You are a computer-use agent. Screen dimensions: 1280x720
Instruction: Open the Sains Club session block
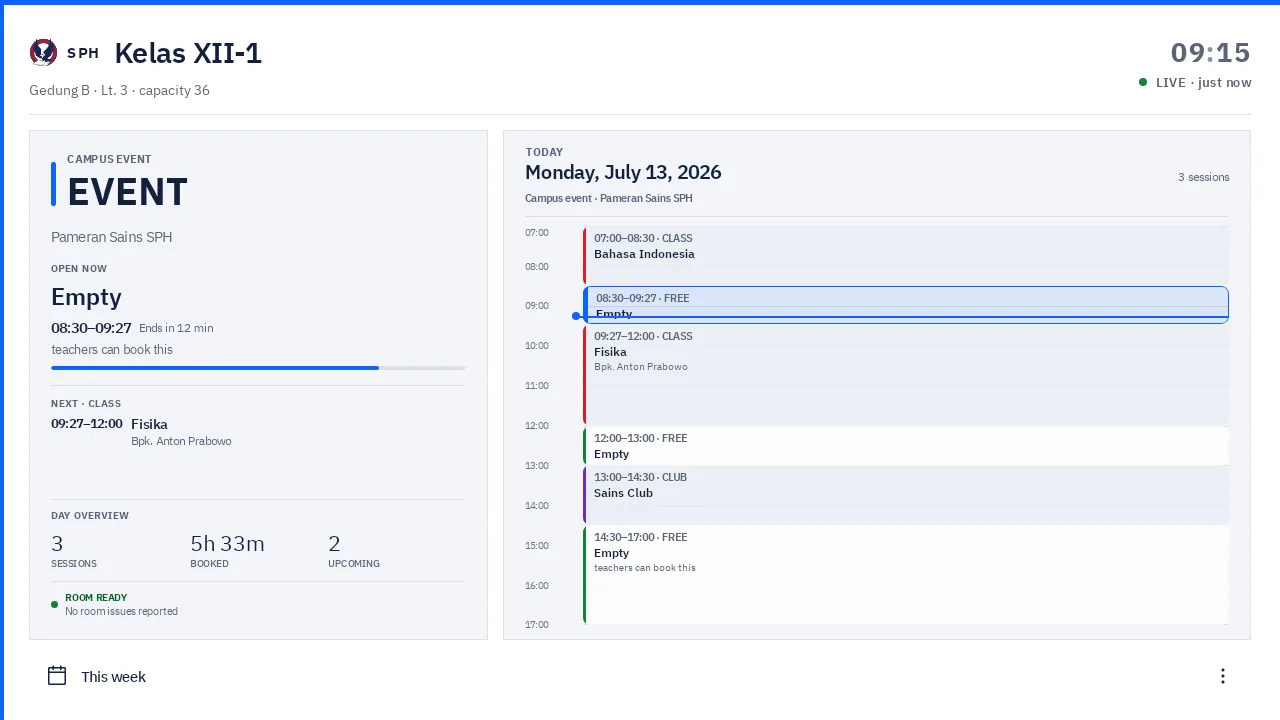[x=906, y=495]
